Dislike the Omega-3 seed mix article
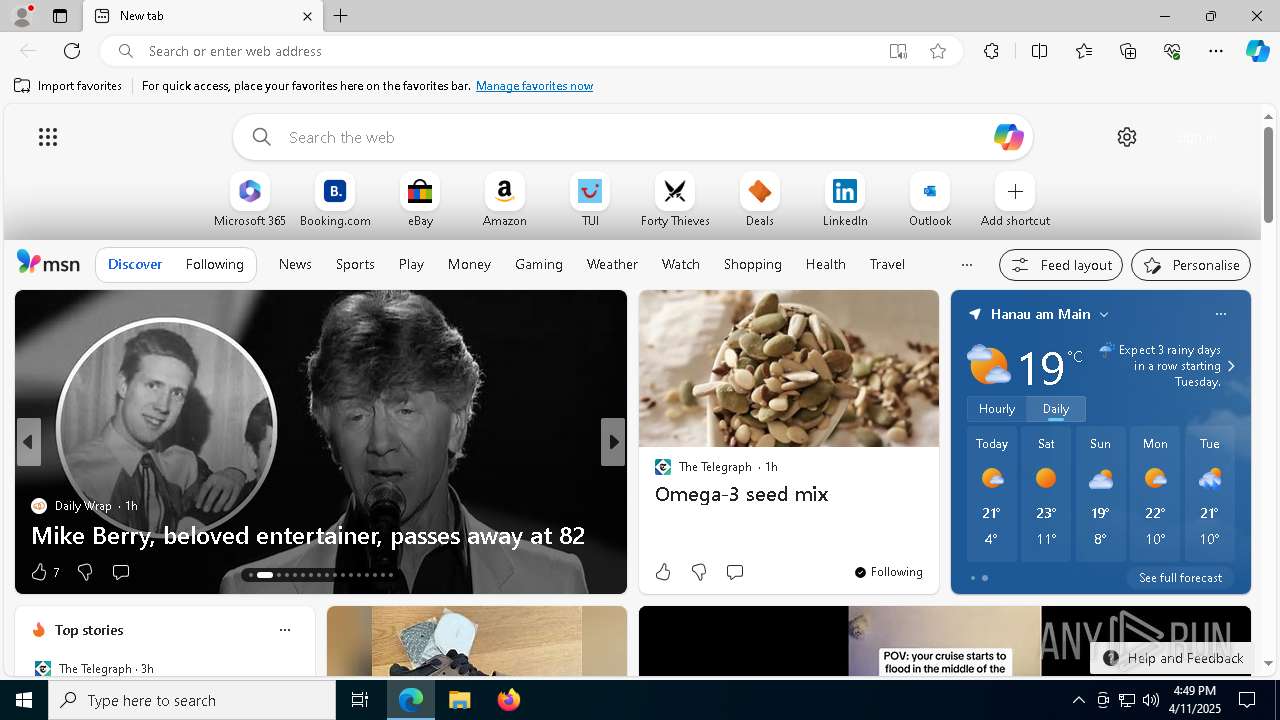Image resolution: width=1280 pixels, height=720 pixels. [699, 572]
